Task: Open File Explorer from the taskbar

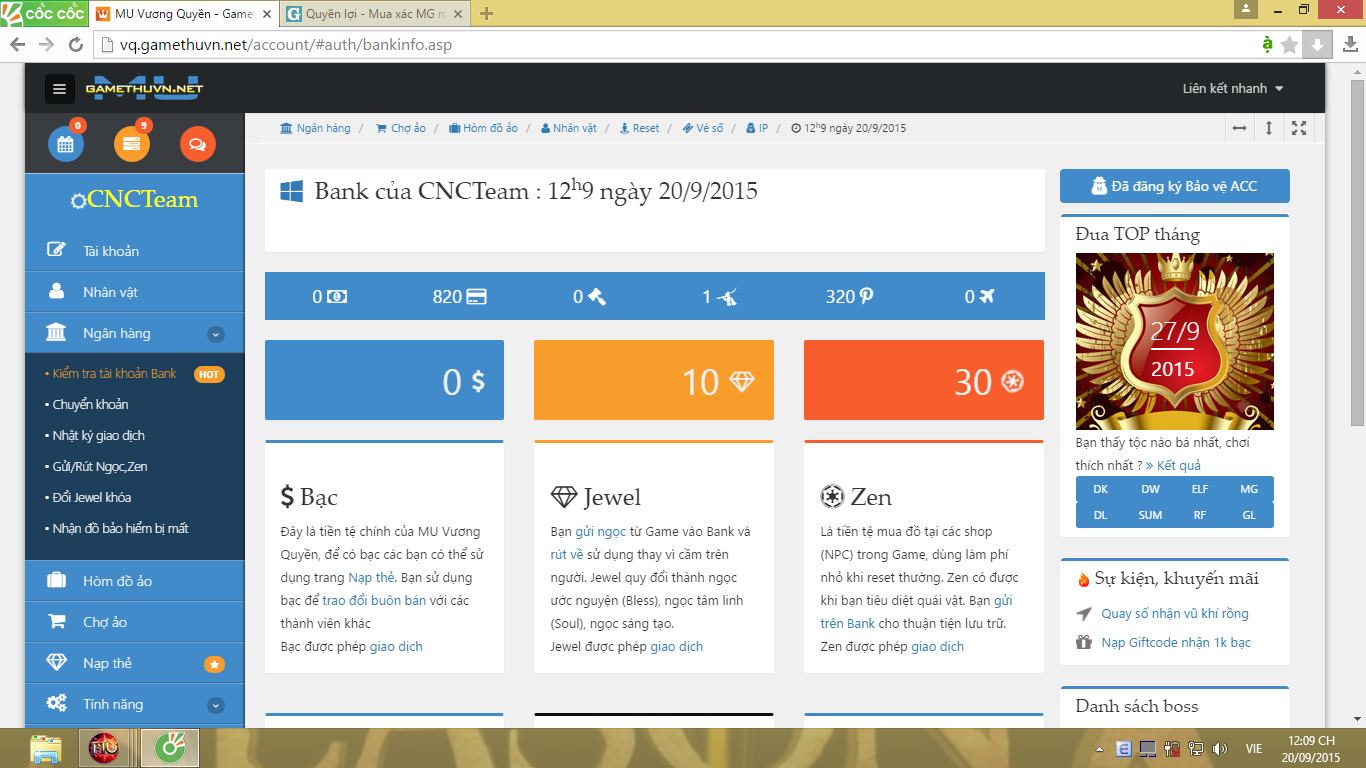Action: pyautogui.click(x=46, y=748)
